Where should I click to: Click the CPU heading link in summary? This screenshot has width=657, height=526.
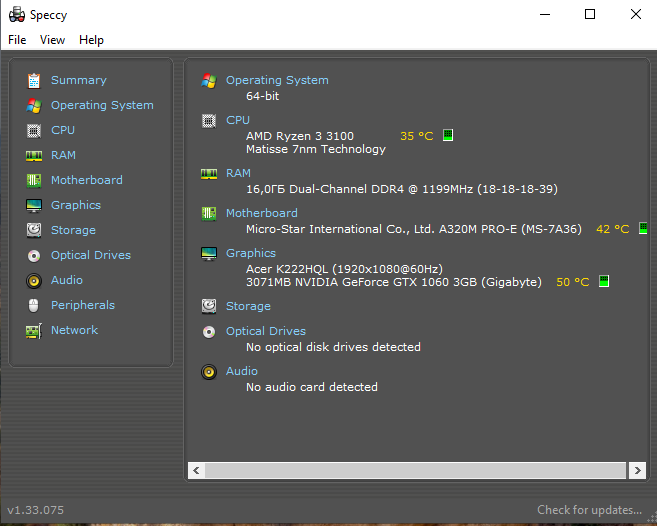(238, 120)
